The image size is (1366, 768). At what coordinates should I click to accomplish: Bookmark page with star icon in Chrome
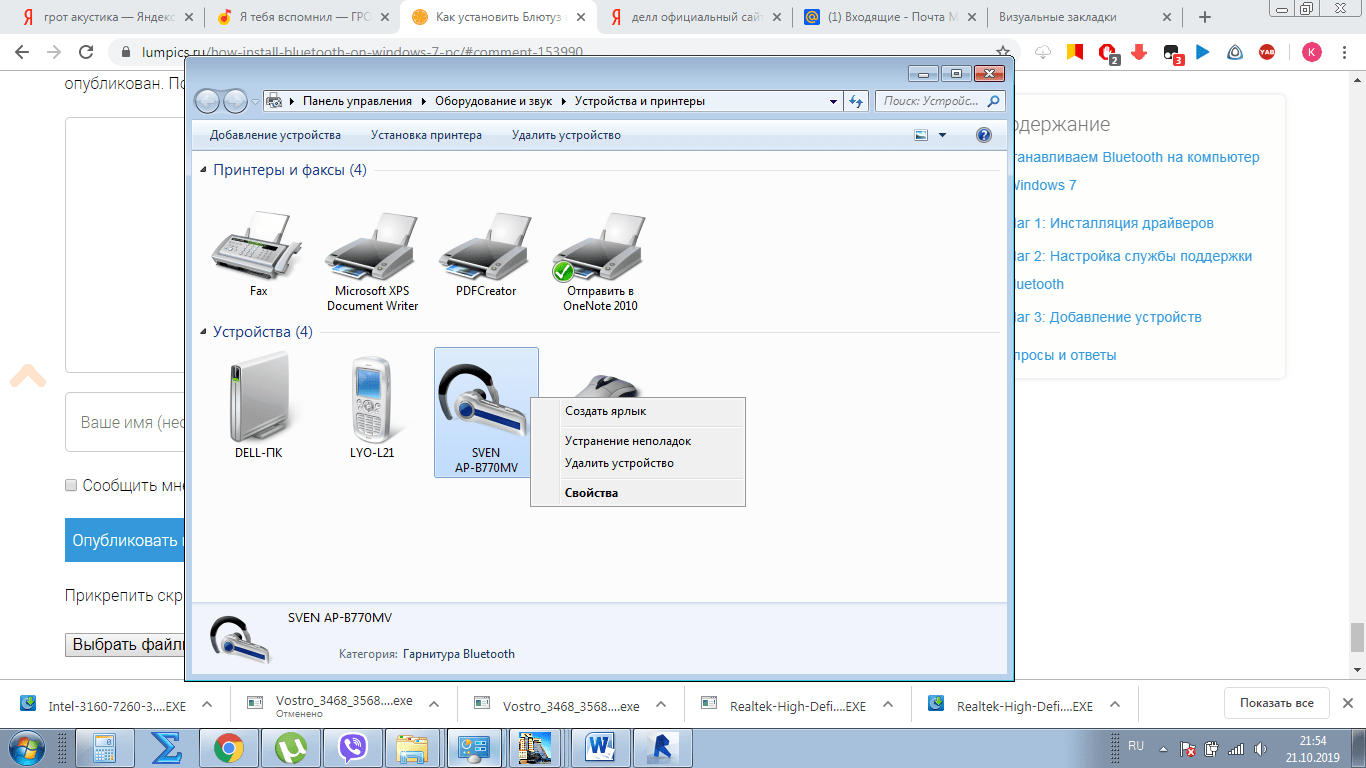1003,52
